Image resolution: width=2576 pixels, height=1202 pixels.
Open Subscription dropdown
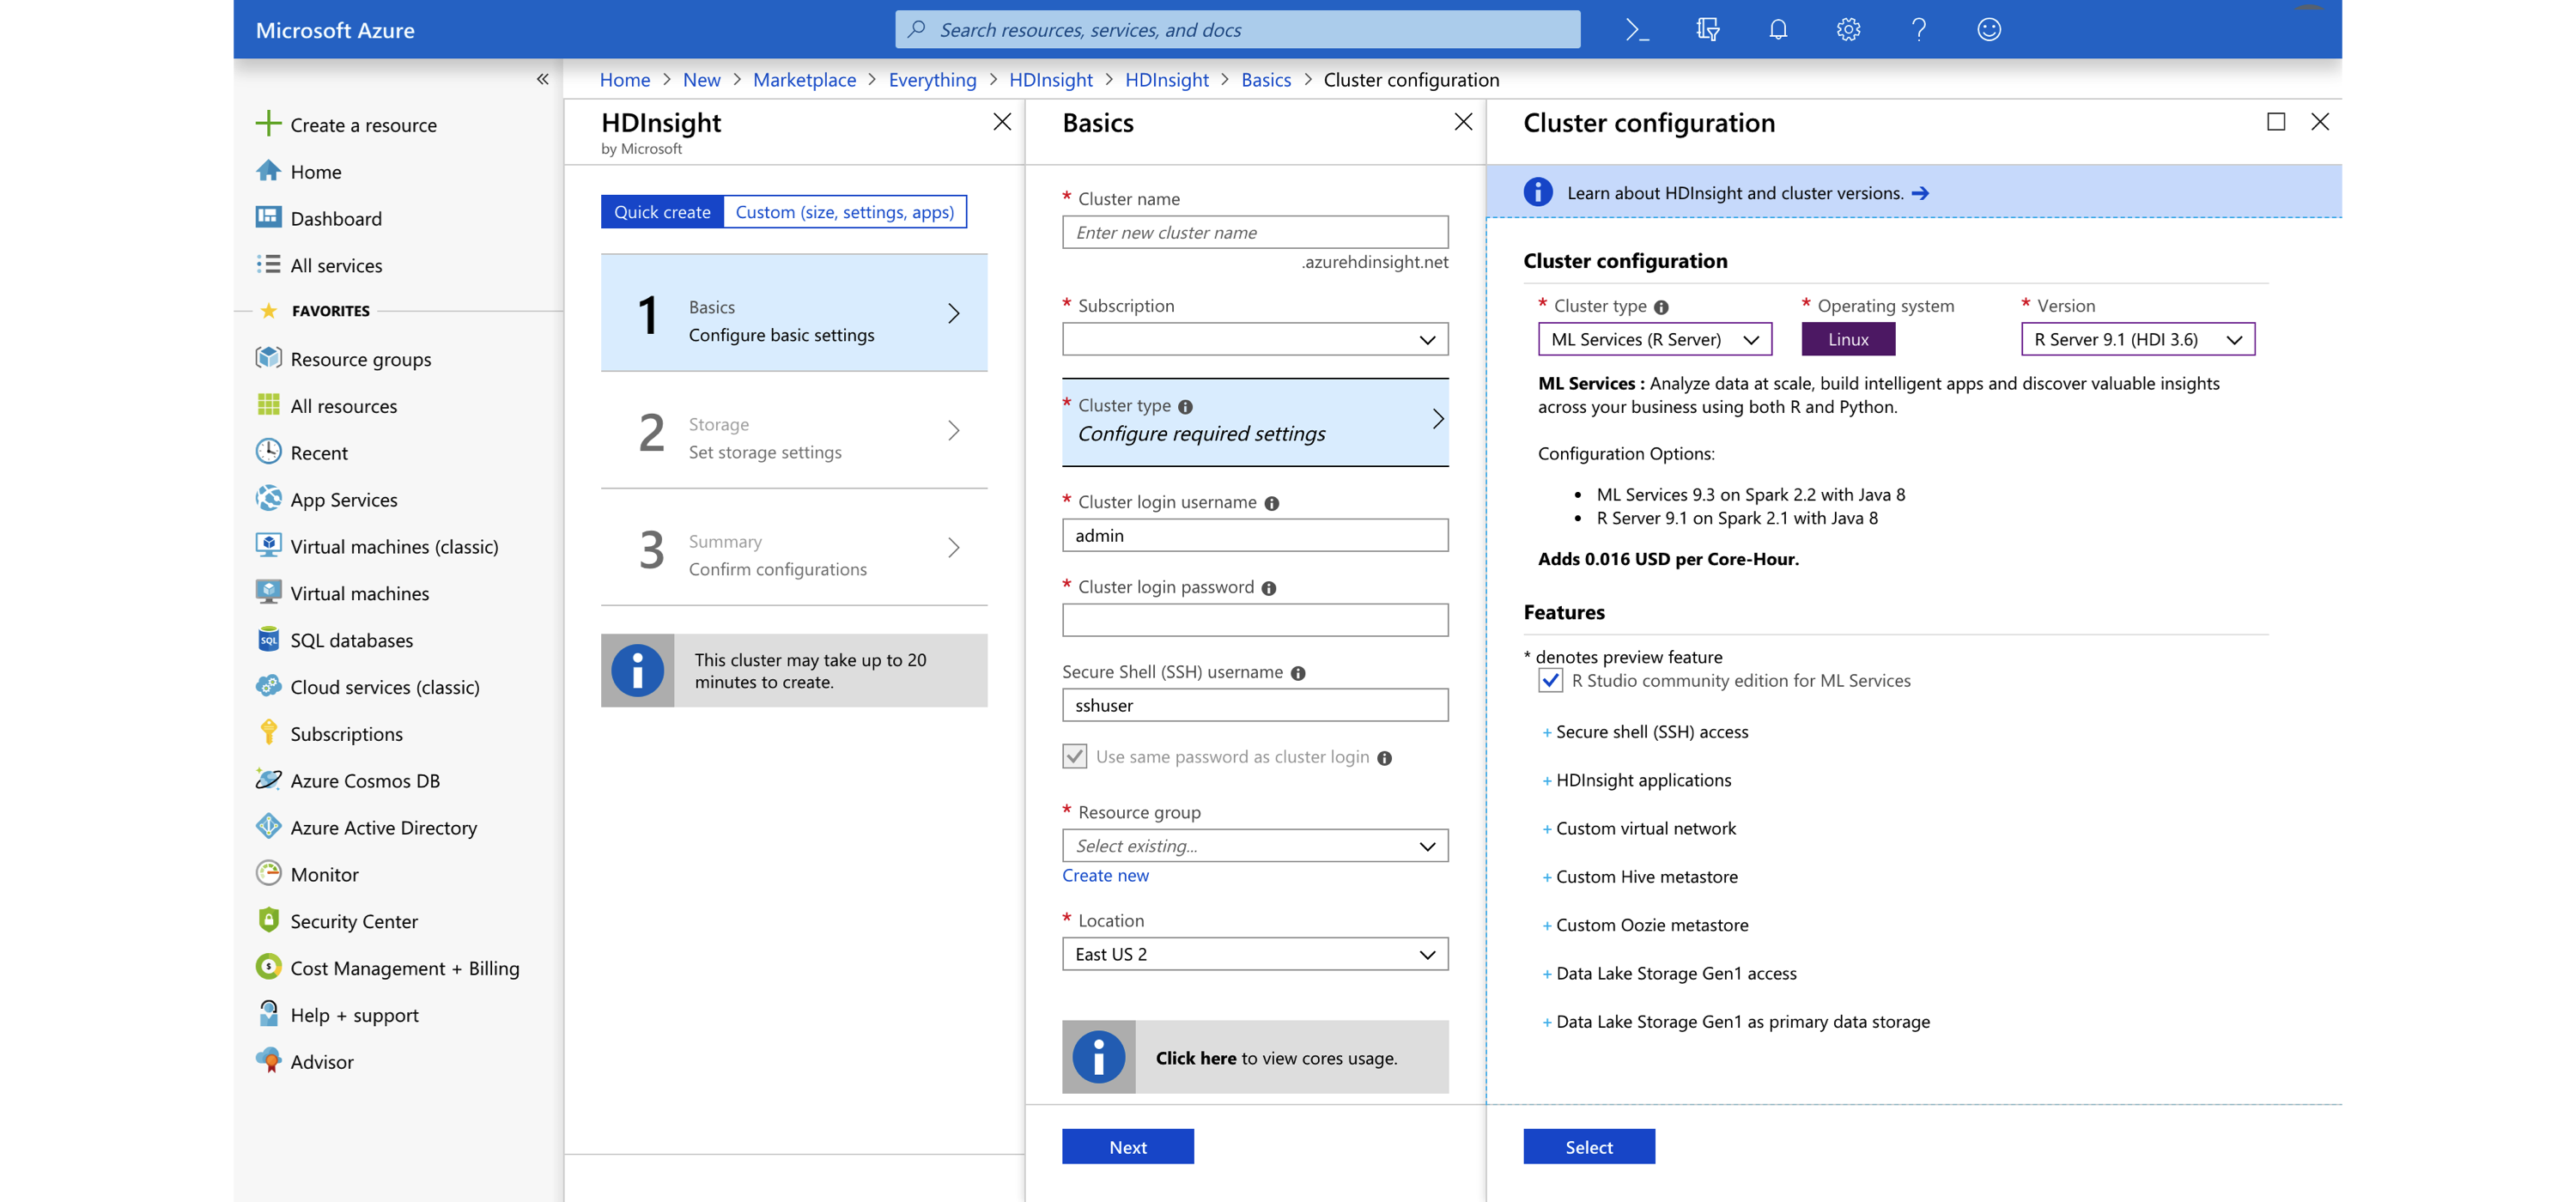coord(1255,340)
